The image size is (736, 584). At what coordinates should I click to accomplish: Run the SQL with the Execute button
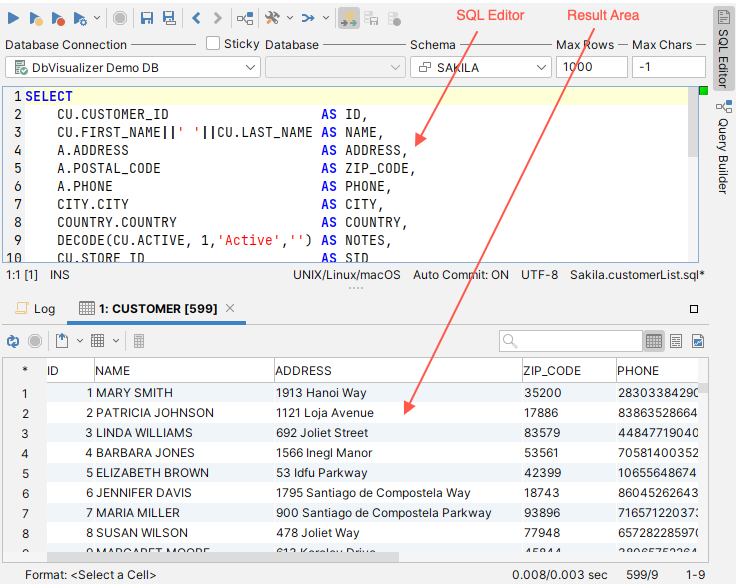(13, 18)
